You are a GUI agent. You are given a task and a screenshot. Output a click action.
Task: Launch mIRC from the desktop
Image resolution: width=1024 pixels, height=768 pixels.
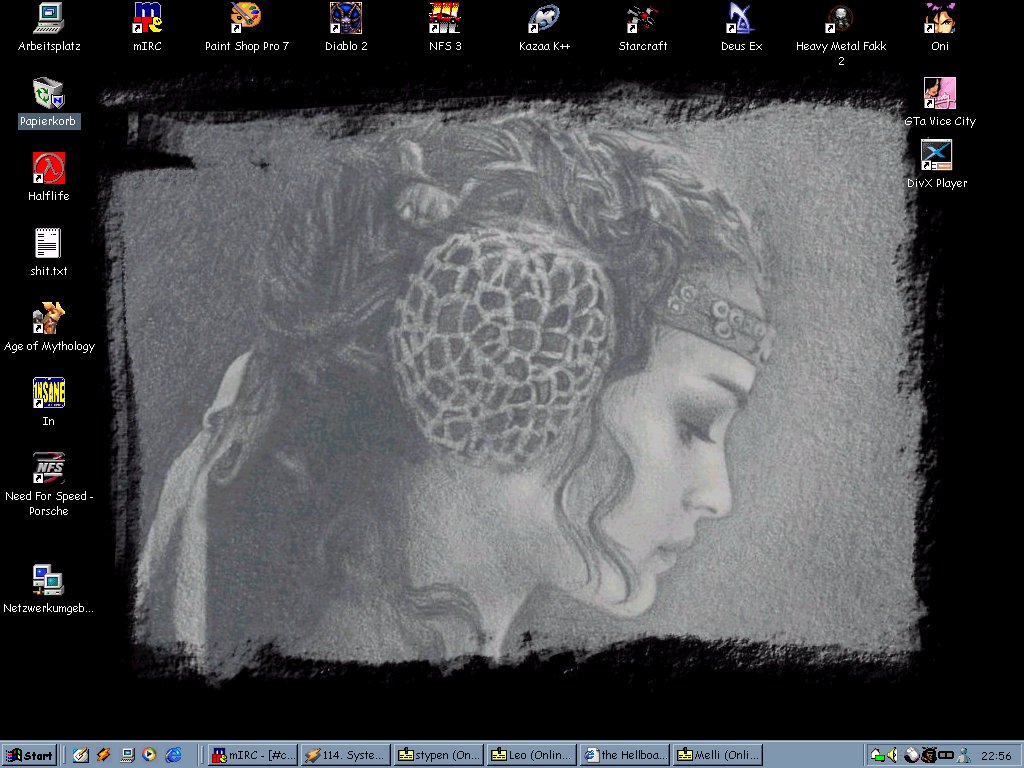pyautogui.click(x=148, y=26)
